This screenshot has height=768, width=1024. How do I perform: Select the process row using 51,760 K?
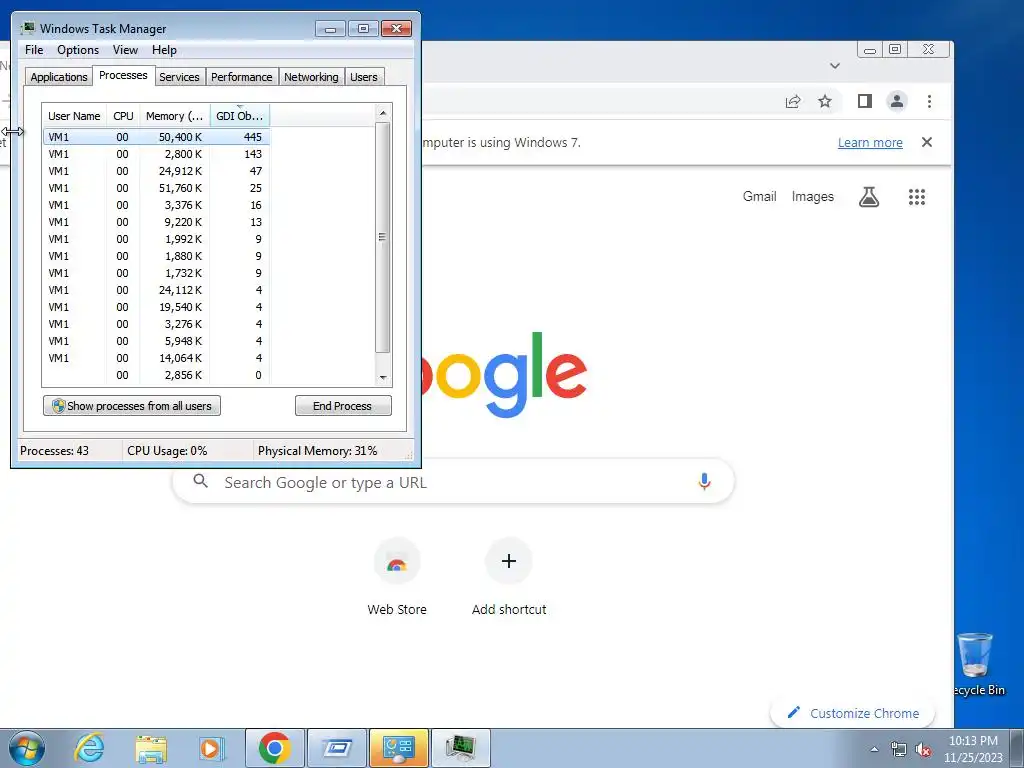(x=157, y=188)
